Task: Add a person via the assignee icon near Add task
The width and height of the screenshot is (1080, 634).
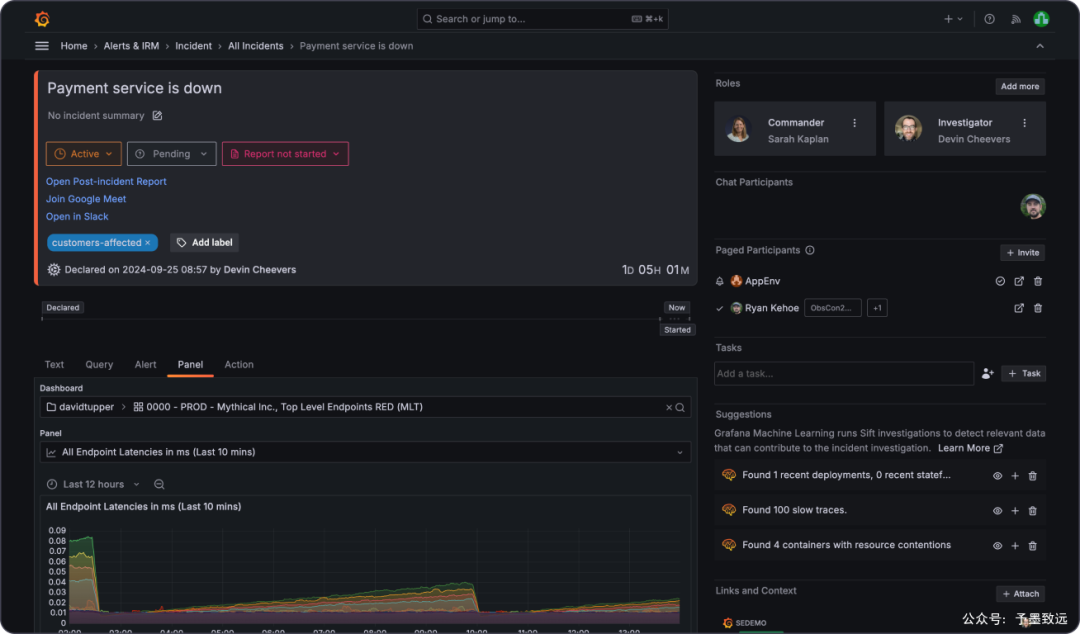Action: click(987, 373)
